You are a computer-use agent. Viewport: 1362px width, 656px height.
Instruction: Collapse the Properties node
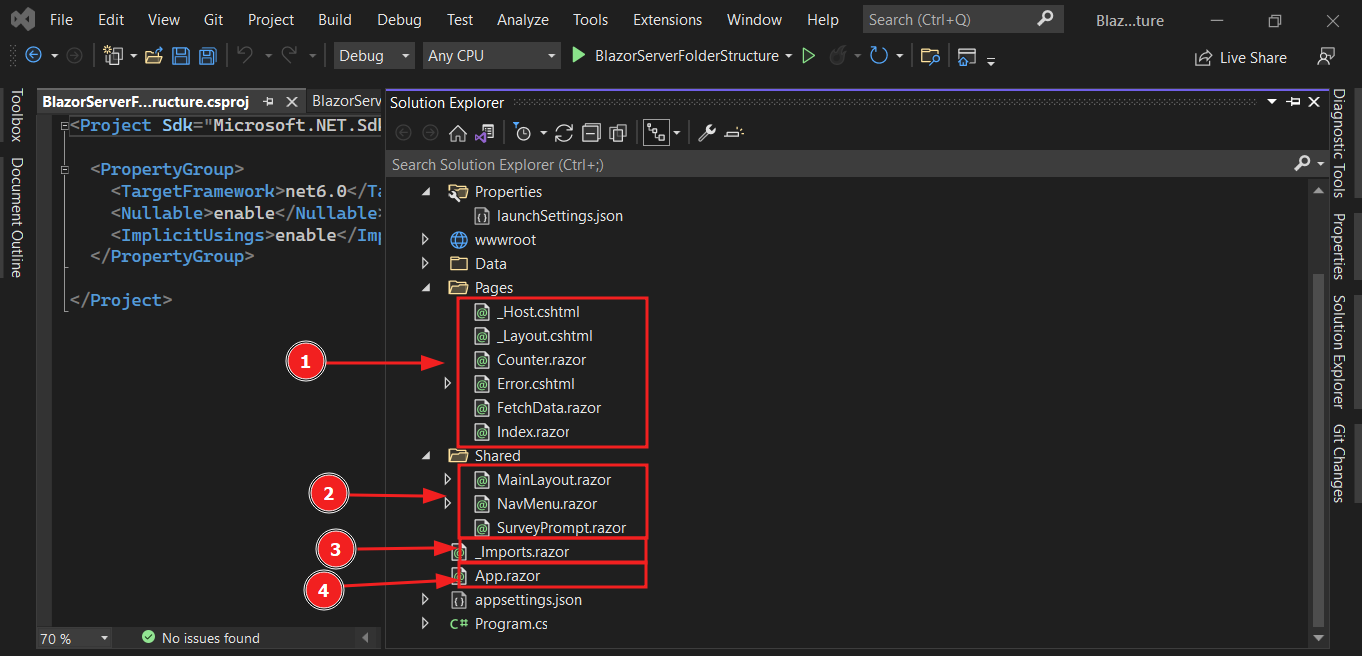tap(425, 192)
